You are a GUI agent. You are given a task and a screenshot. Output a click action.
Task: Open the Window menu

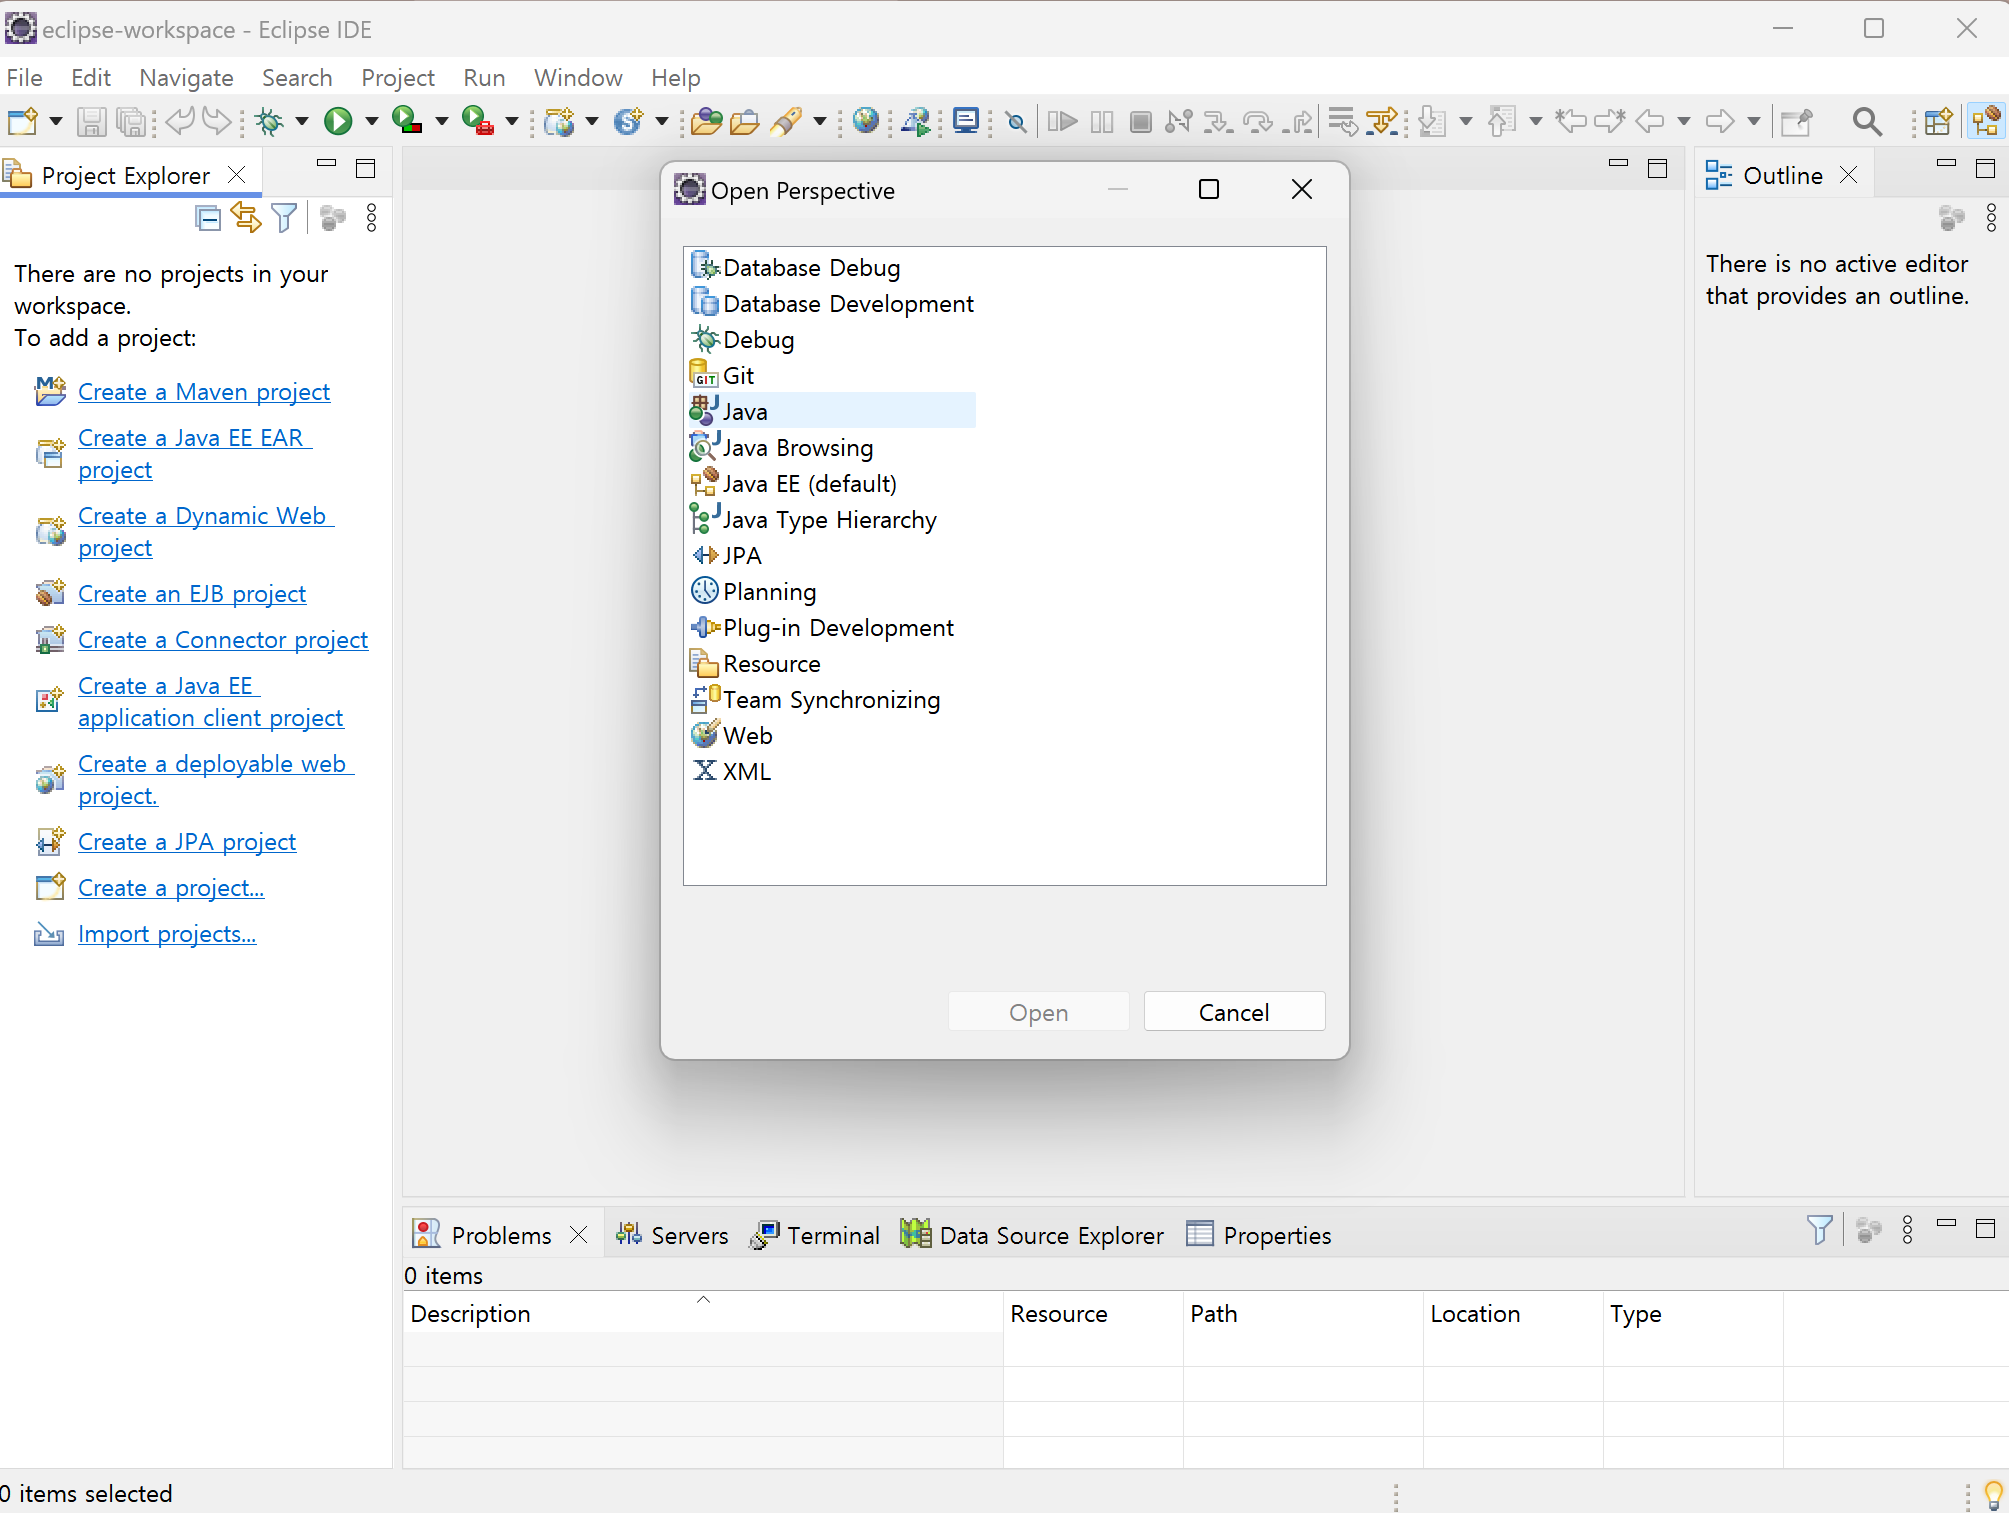577,78
